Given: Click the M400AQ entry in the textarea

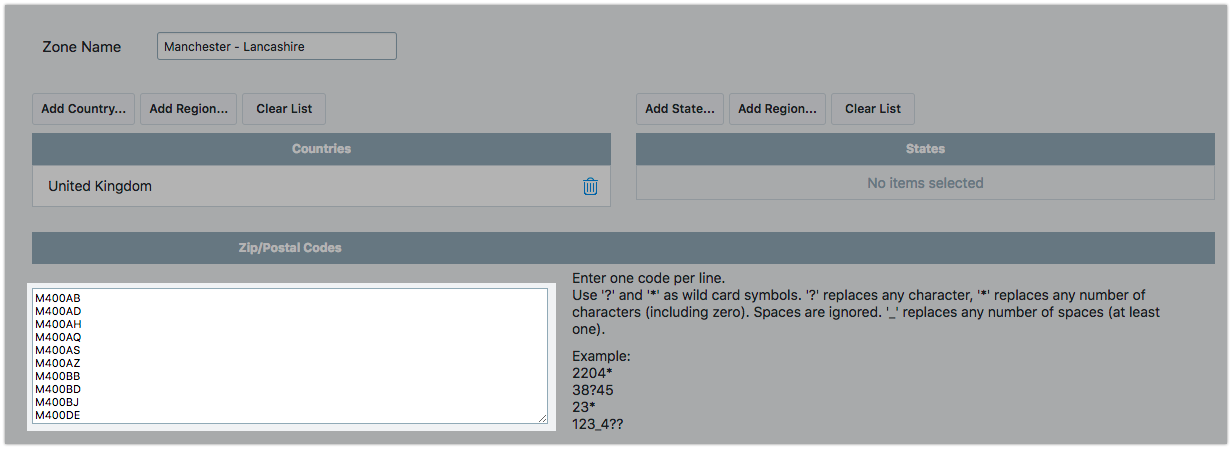Looking at the screenshot, I should pos(58,337).
